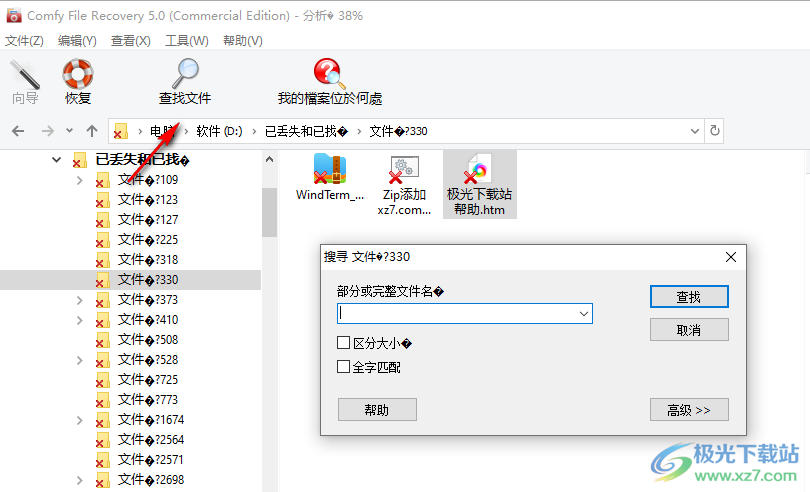Click folder icon of 文件?2564
The image size is (810, 492).
click(x=102, y=440)
